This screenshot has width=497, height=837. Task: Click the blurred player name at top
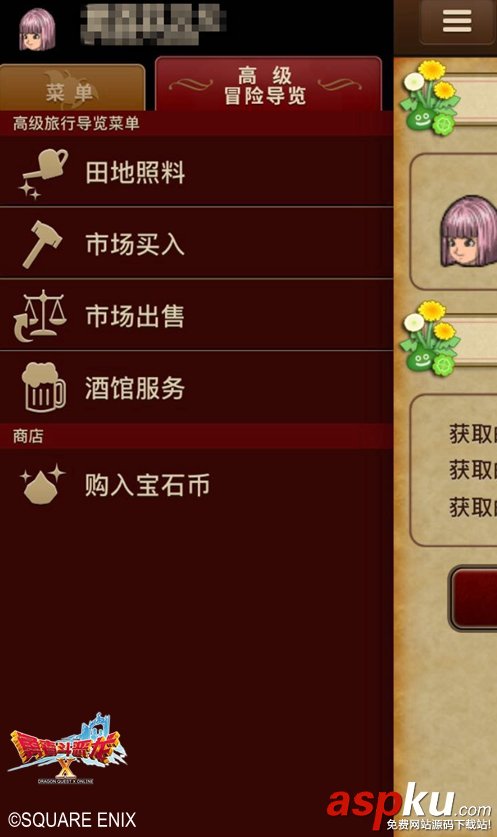pyautogui.click(x=153, y=23)
